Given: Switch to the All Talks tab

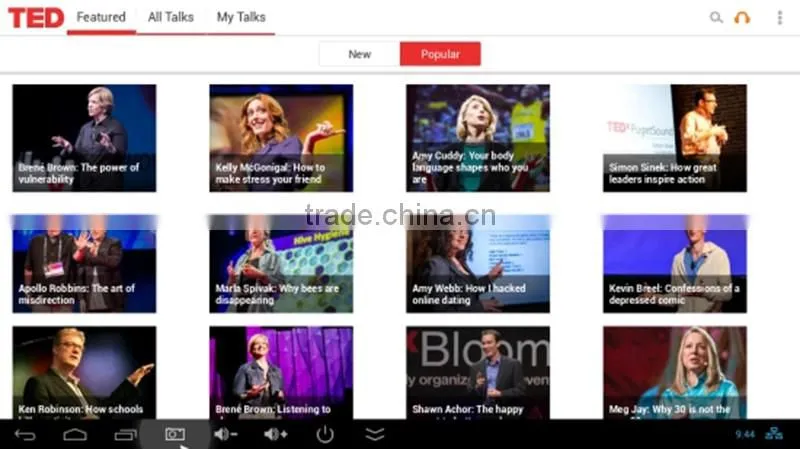Looking at the screenshot, I should click(x=171, y=17).
